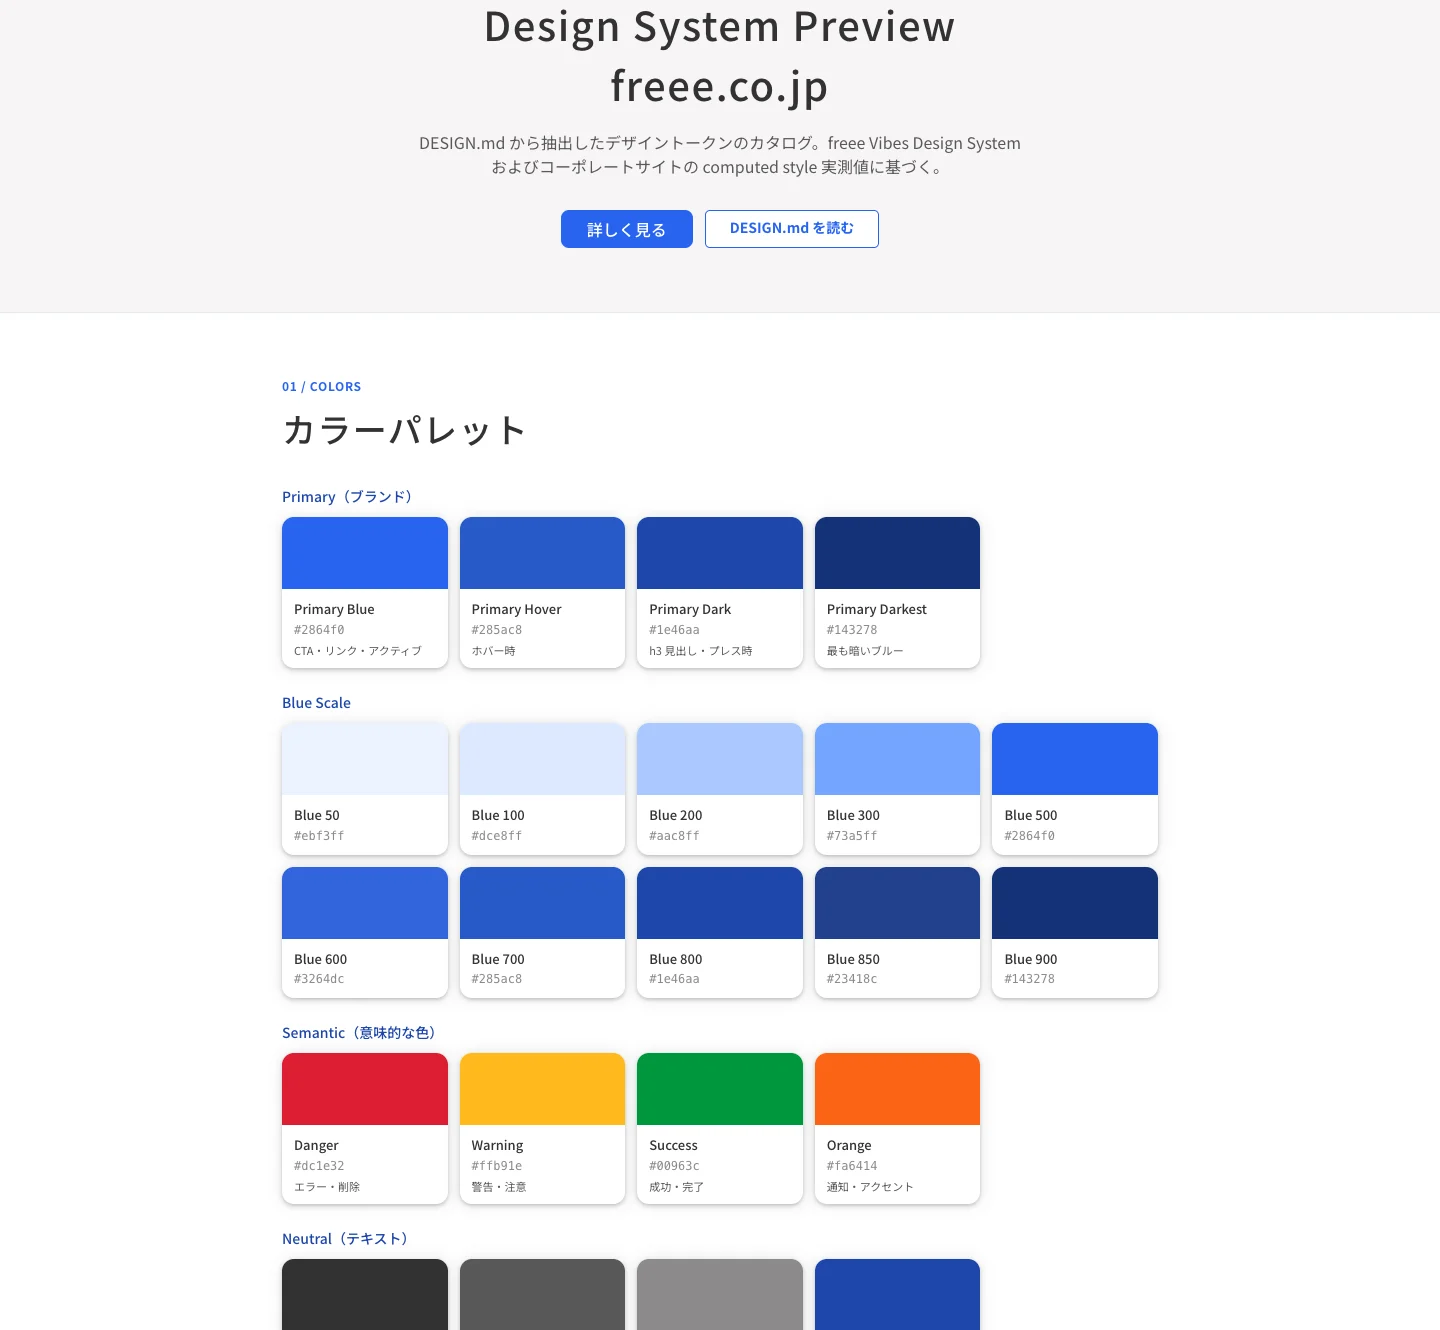Click the エラー・削除 description
The width and height of the screenshot is (1440, 1330).
tap(327, 1187)
